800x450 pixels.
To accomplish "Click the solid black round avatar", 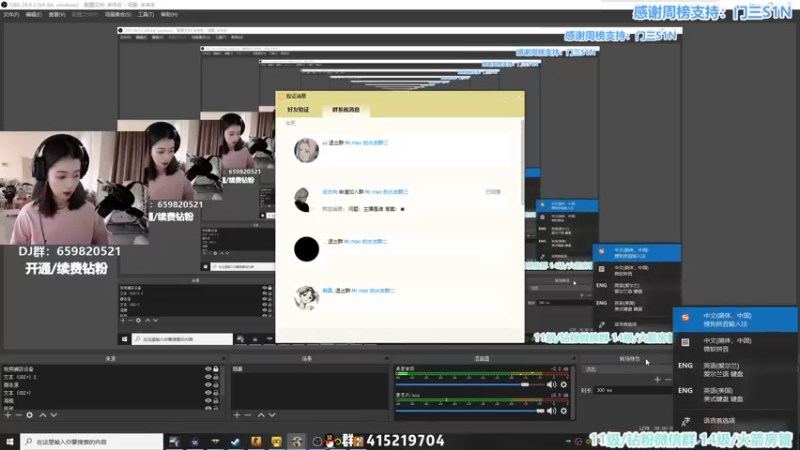I will point(306,249).
